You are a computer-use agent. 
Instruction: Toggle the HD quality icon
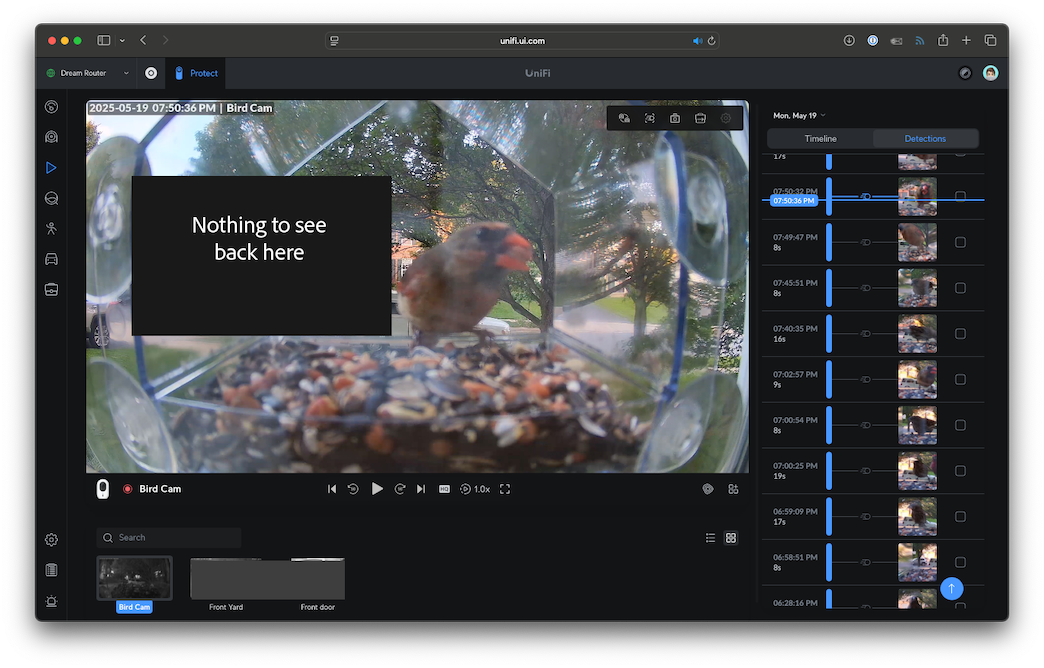(444, 489)
